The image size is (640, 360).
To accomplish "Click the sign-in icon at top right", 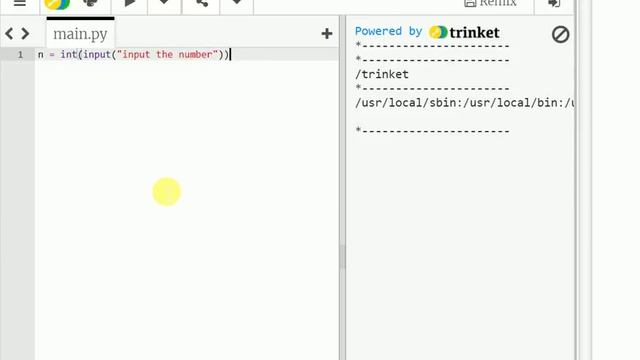I will pyautogui.click(x=554, y=3).
